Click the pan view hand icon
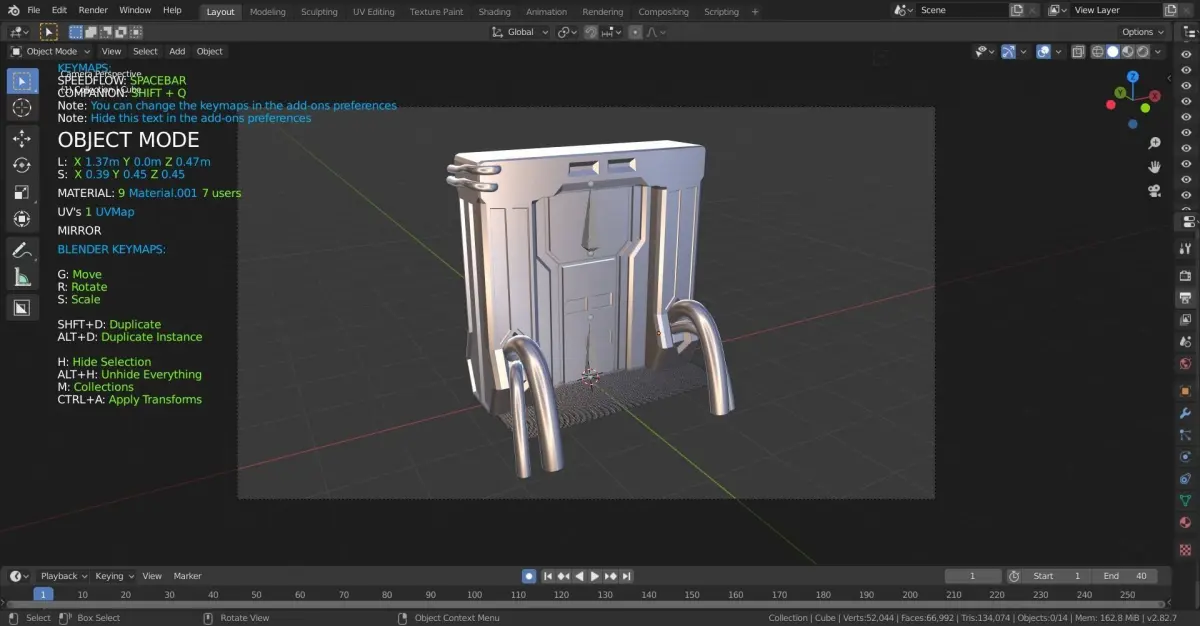1200x626 pixels. (x=1154, y=167)
